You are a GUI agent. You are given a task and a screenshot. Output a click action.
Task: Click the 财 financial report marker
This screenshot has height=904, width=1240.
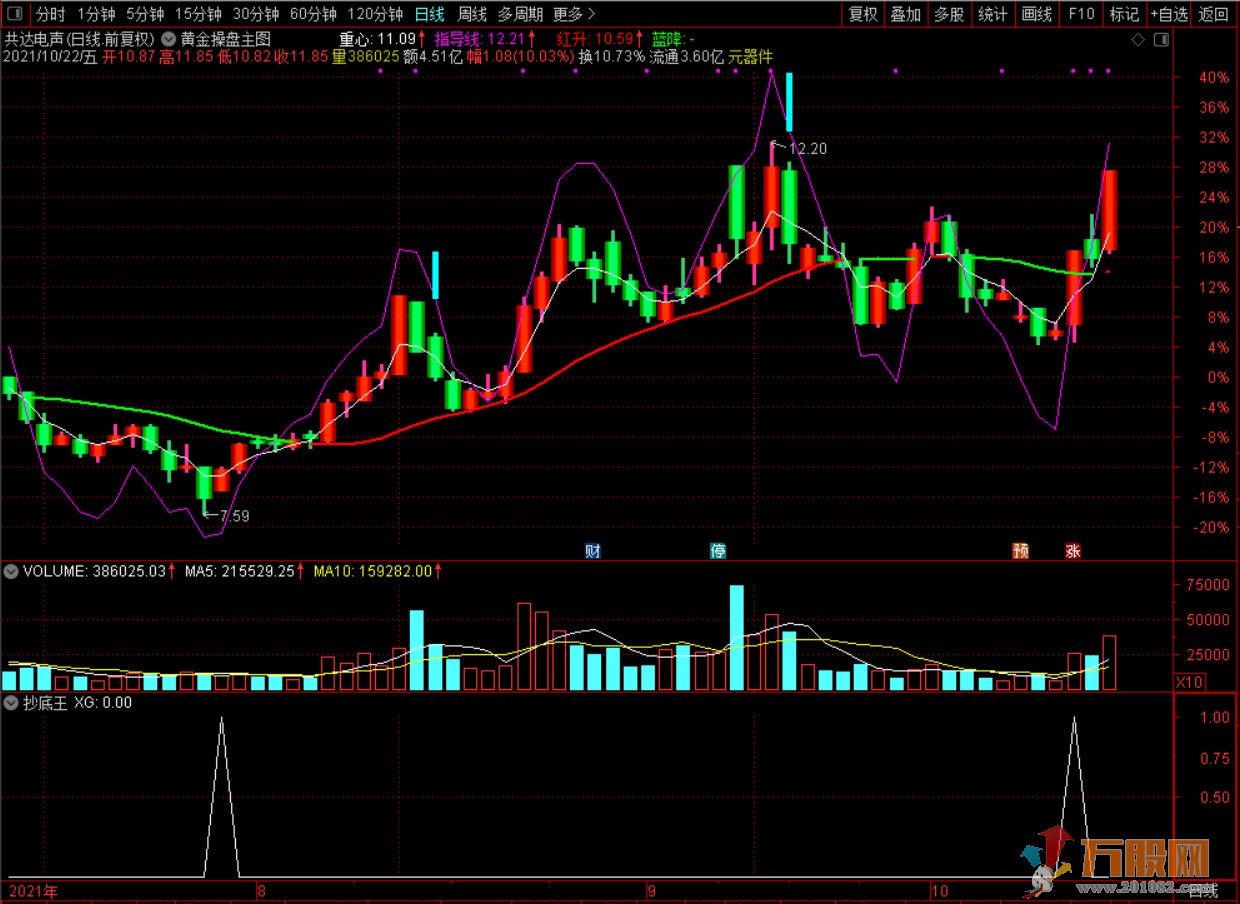[x=593, y=551]
